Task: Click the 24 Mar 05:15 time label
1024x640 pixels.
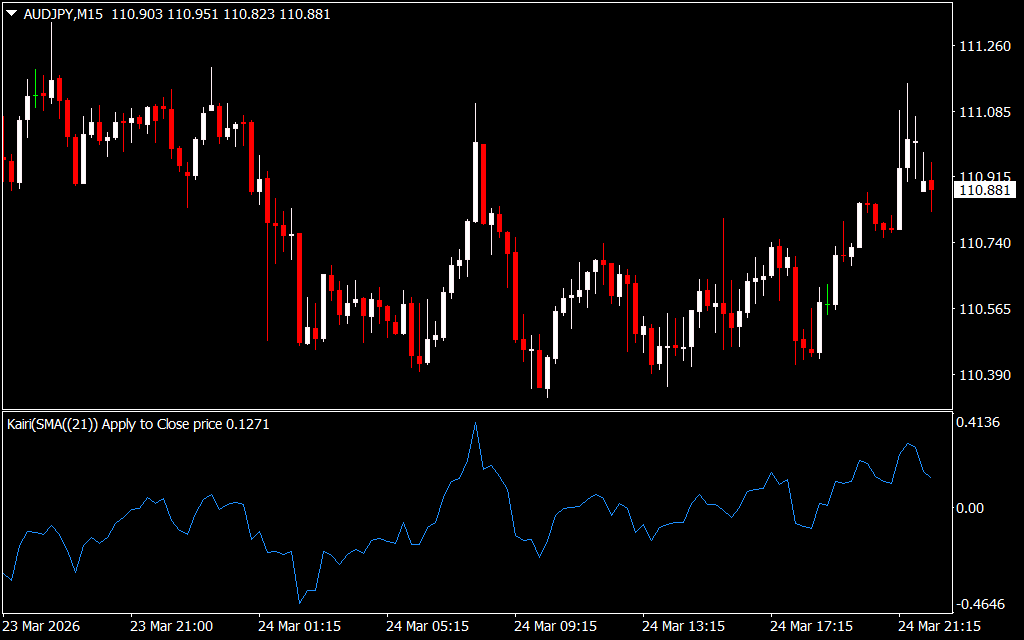Action: (427, 626)
